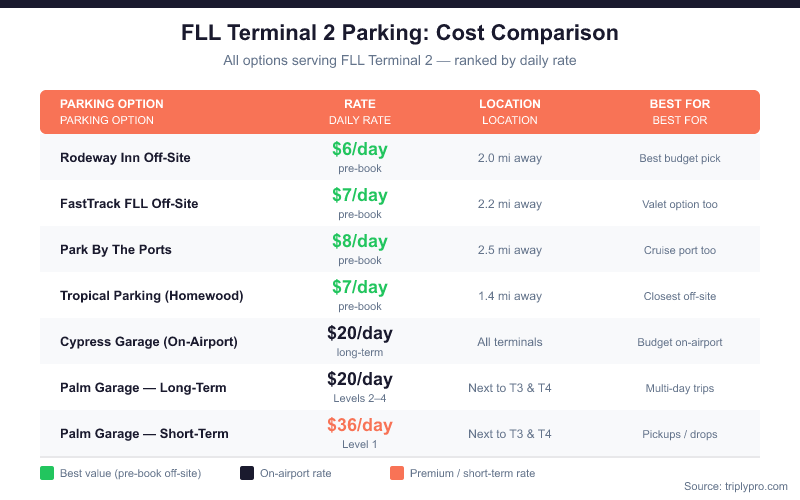The height and width of the screenshot is (500, 800).
Task: Click the Valet option too note
Action: (680, 204)
